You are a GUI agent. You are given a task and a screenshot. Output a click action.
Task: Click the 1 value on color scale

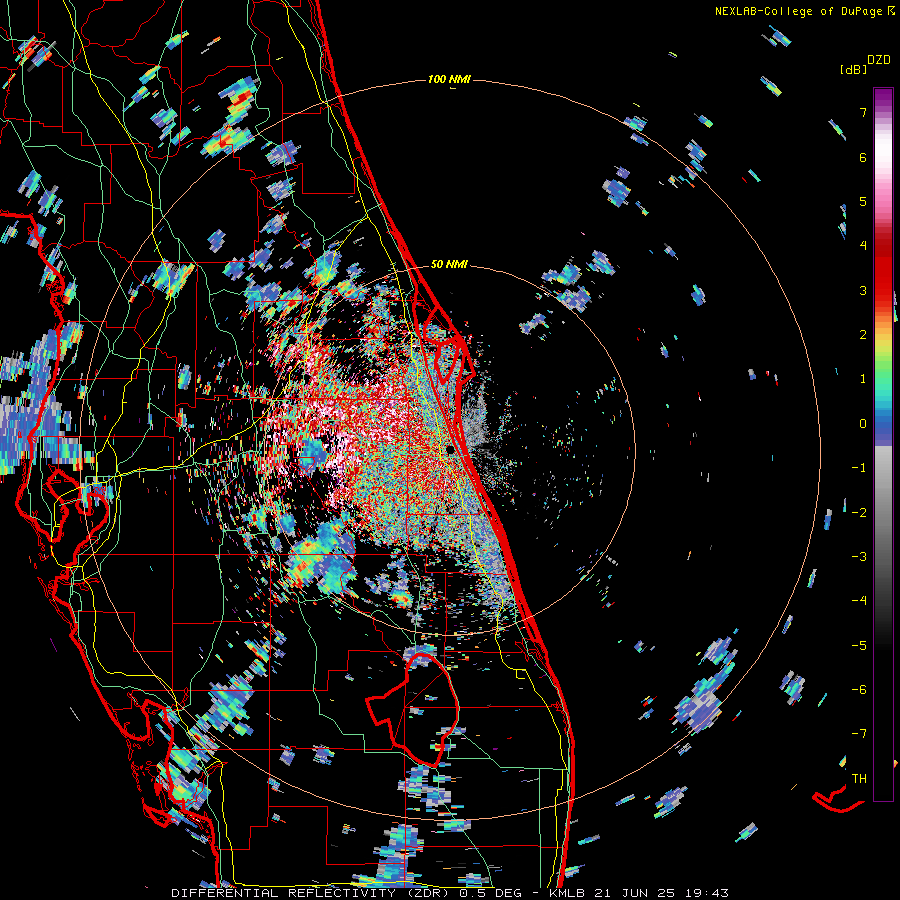click(x=863, y=379)
